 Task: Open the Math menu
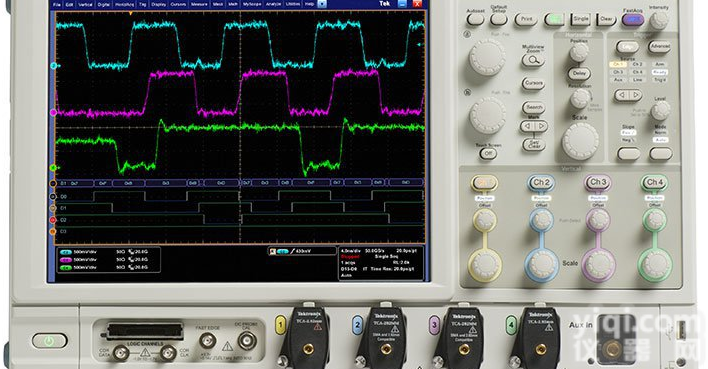coord(233,5)
